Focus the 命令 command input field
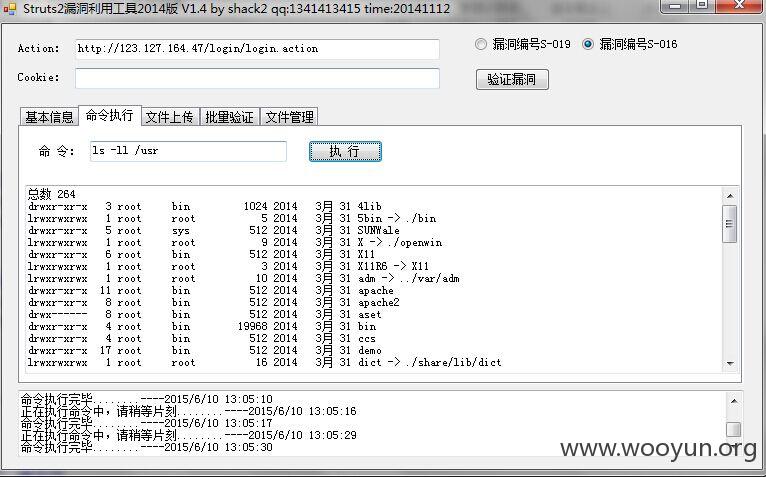Viewport: 766px width, 477px height. [x=188, y=151]
